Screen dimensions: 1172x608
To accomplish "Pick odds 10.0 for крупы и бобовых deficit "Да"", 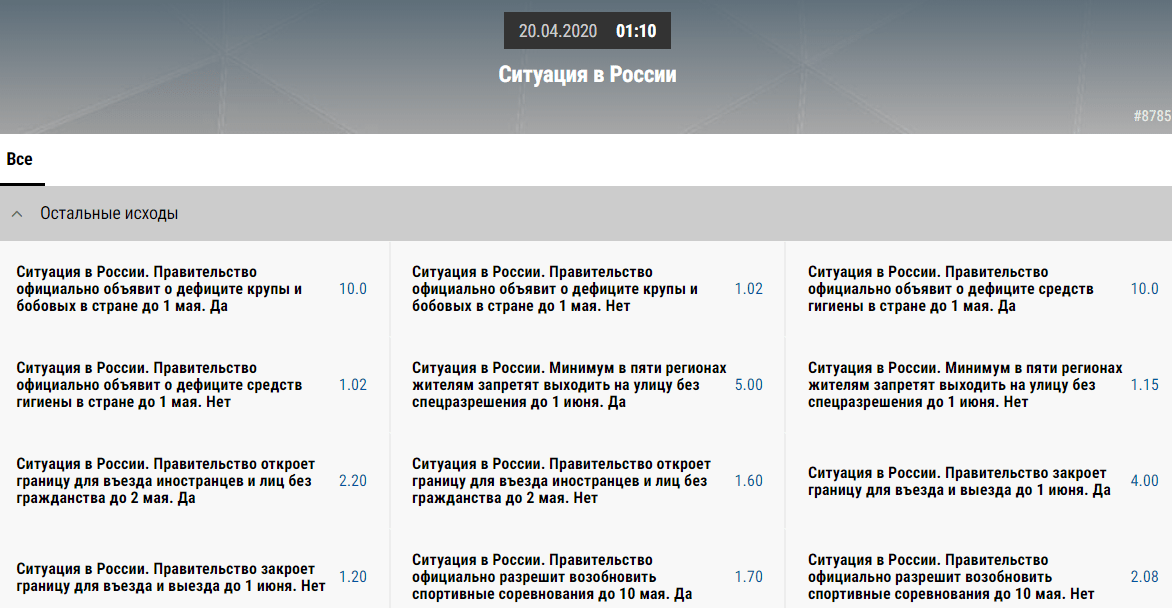I will coord(353,289).
